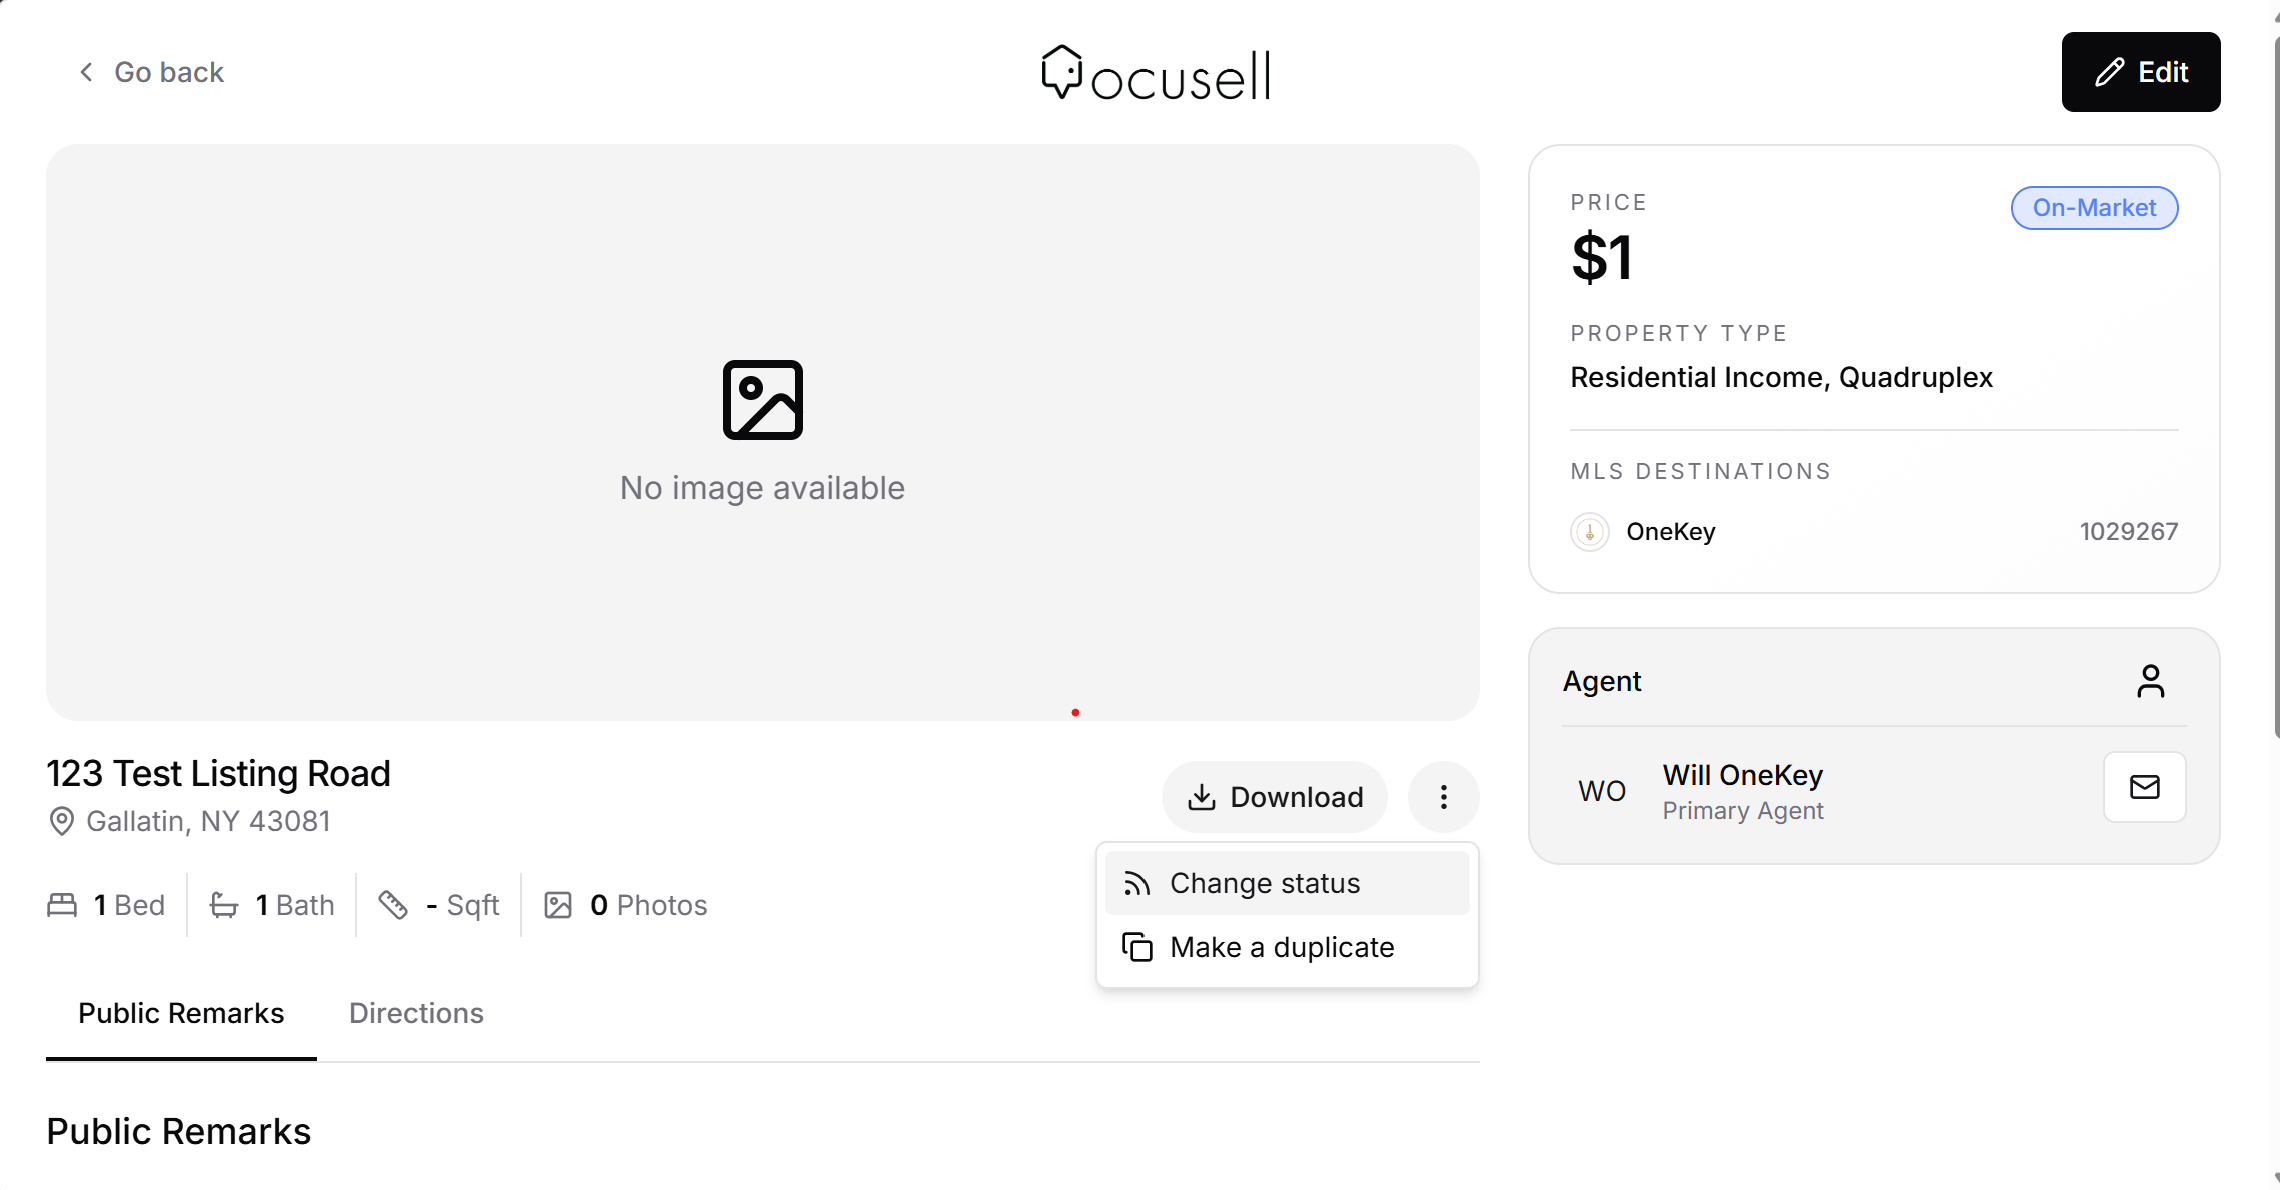Click the bed icon

point(62,905)
